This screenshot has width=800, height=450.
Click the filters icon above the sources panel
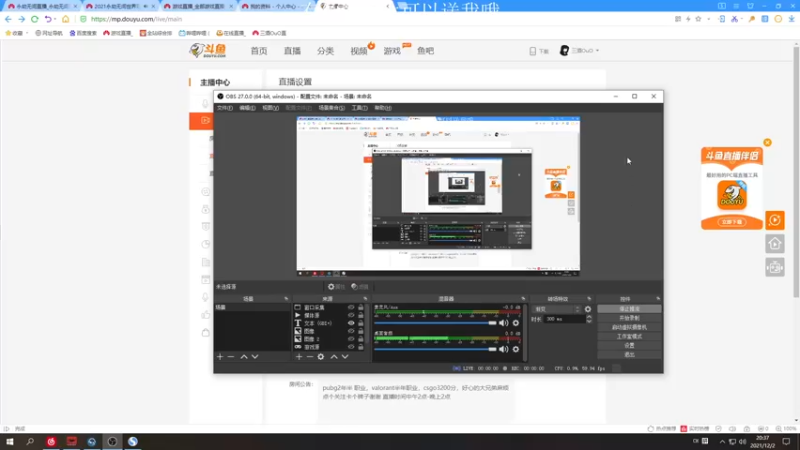360,287
